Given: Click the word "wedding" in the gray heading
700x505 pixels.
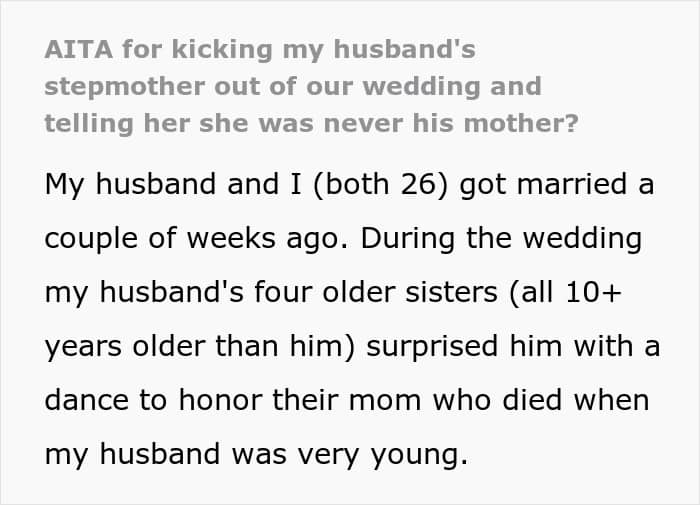Looking at the screenshot, I should [421, 86].
